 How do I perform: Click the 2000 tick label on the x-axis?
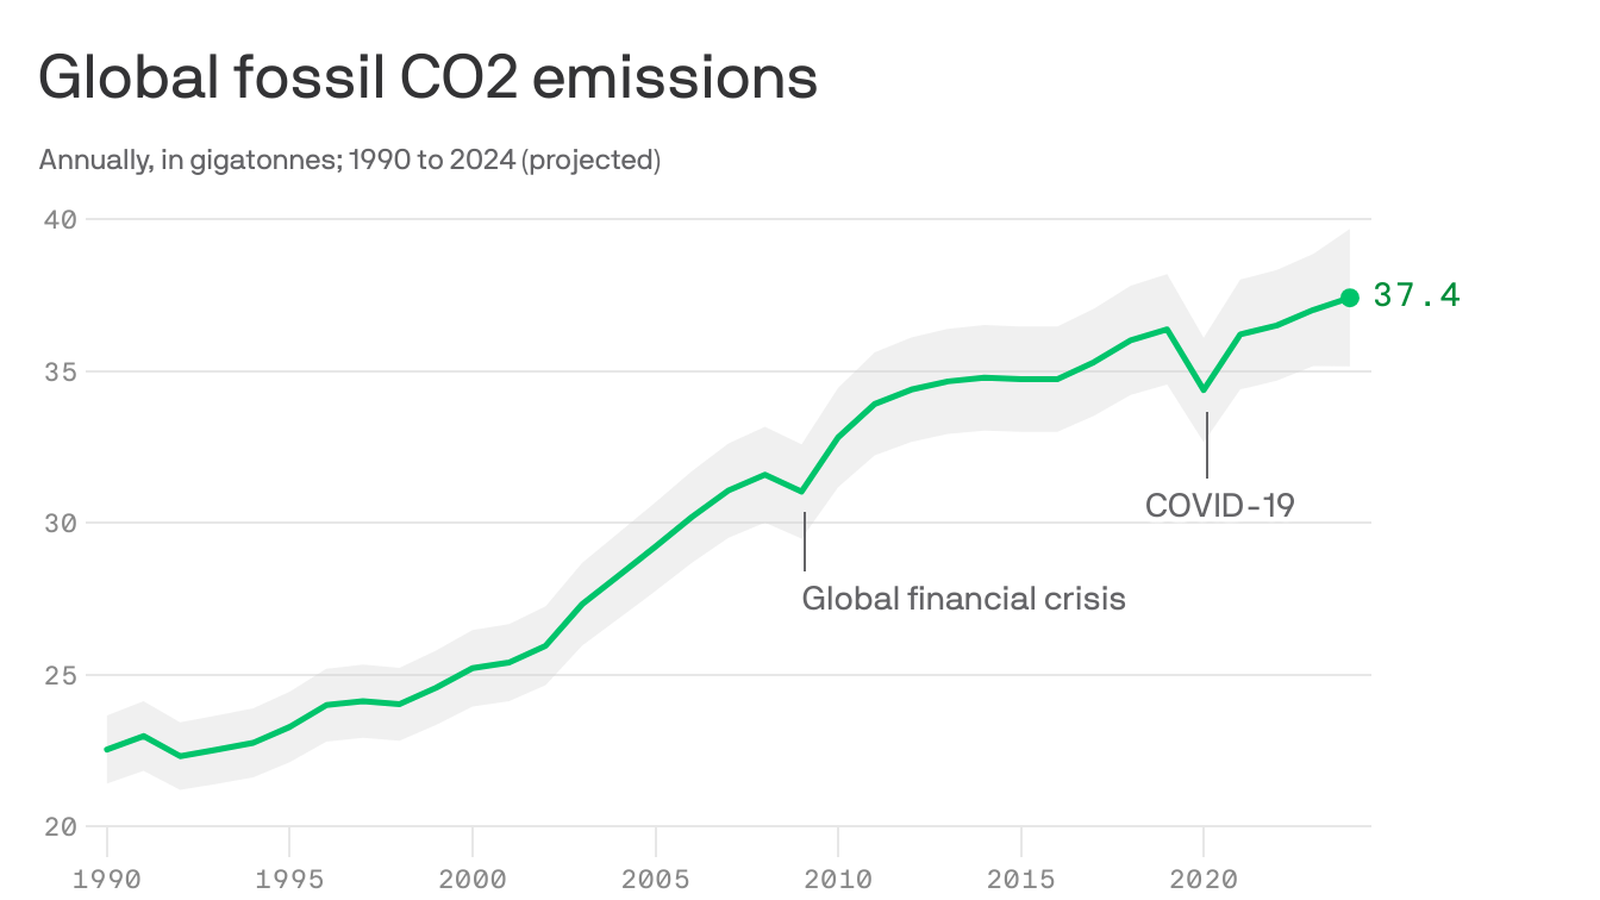click(472, 879)
